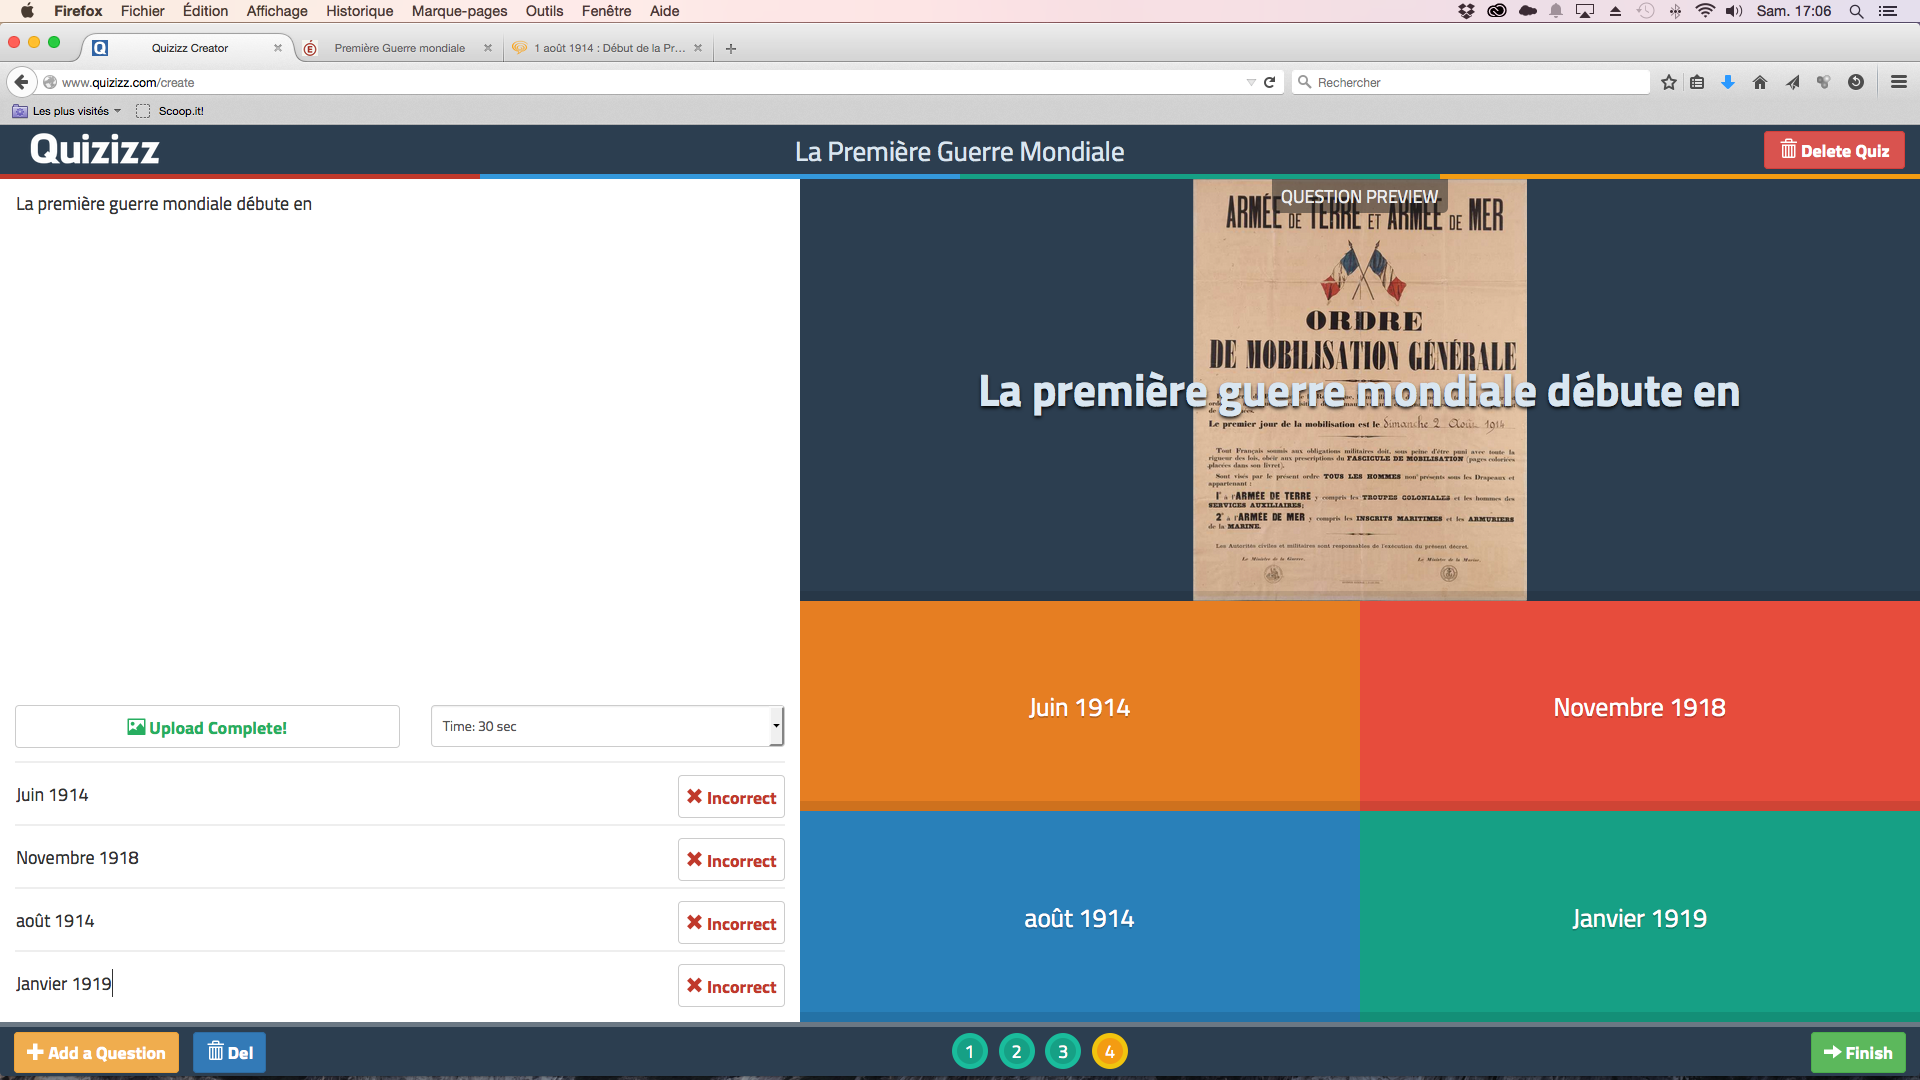1920x1080 pixels.
Task: Open the Scoop.it! bookmark
Action: (170, 111)
